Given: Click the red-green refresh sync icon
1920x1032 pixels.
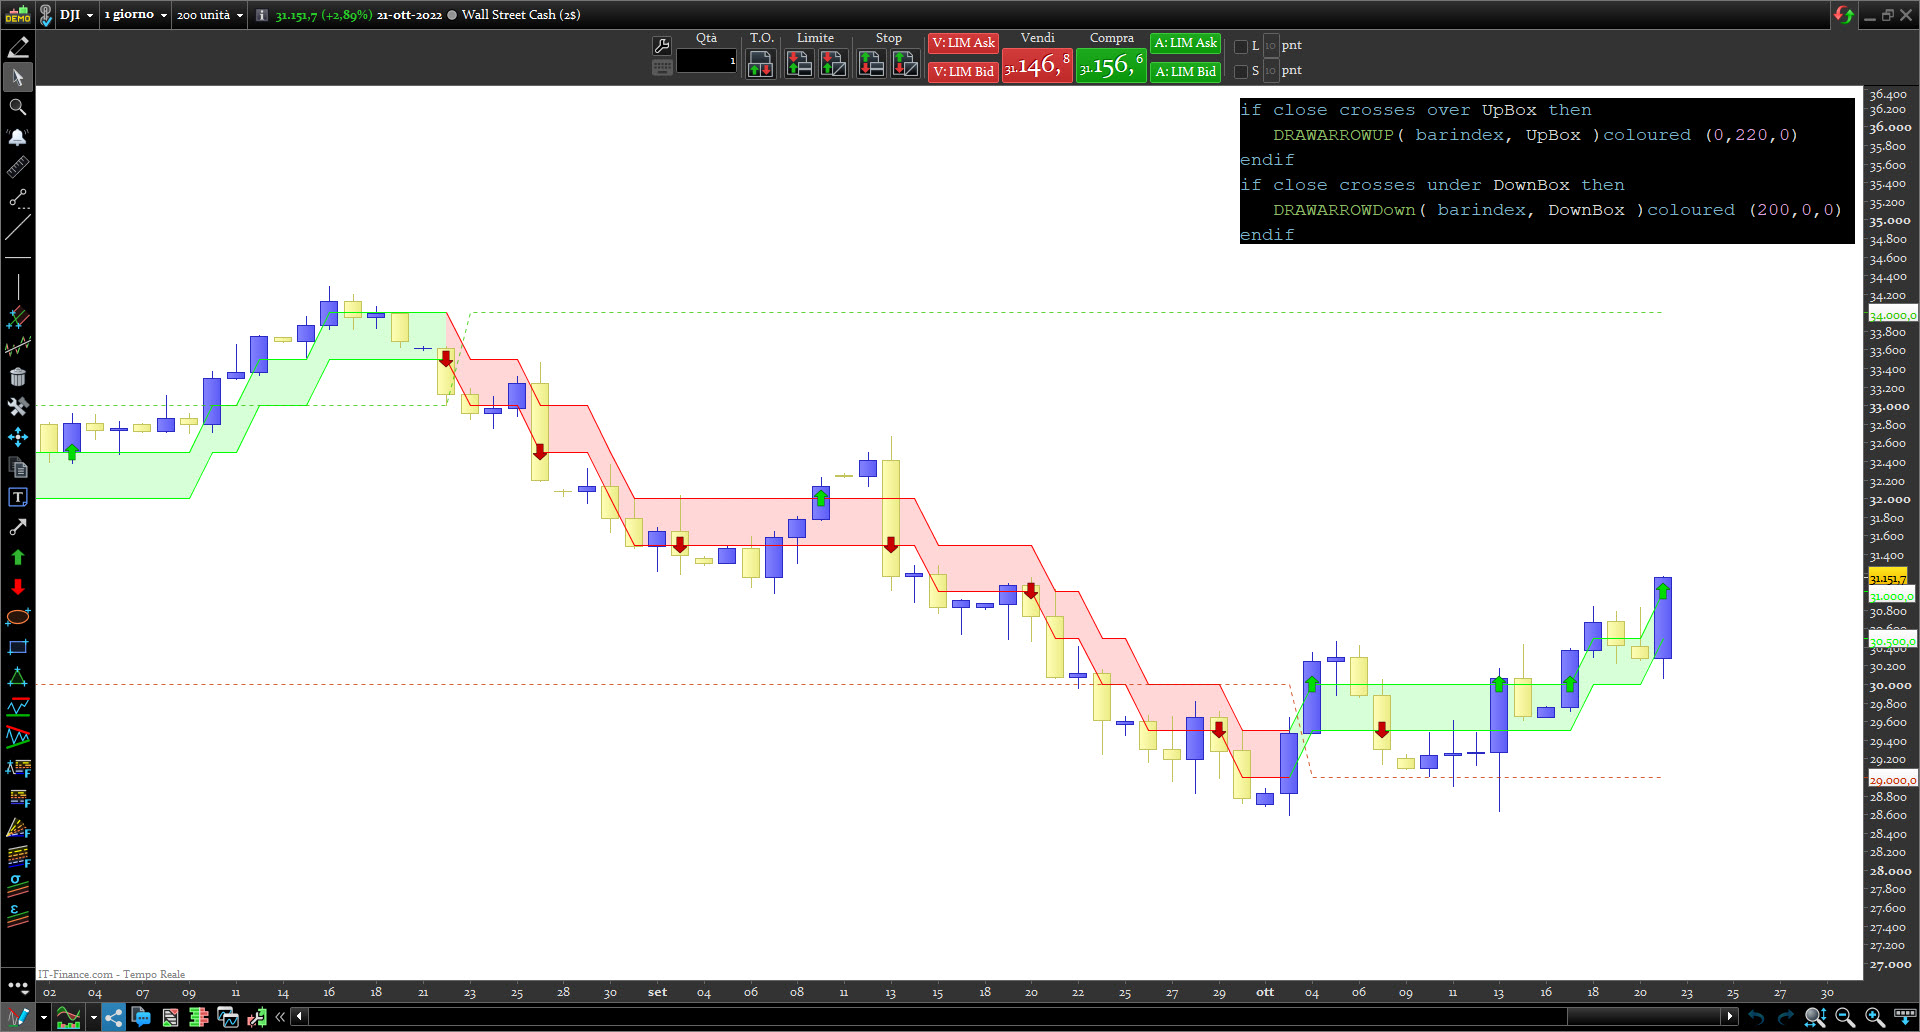Looking at the screenshot, I should 1844,15.
